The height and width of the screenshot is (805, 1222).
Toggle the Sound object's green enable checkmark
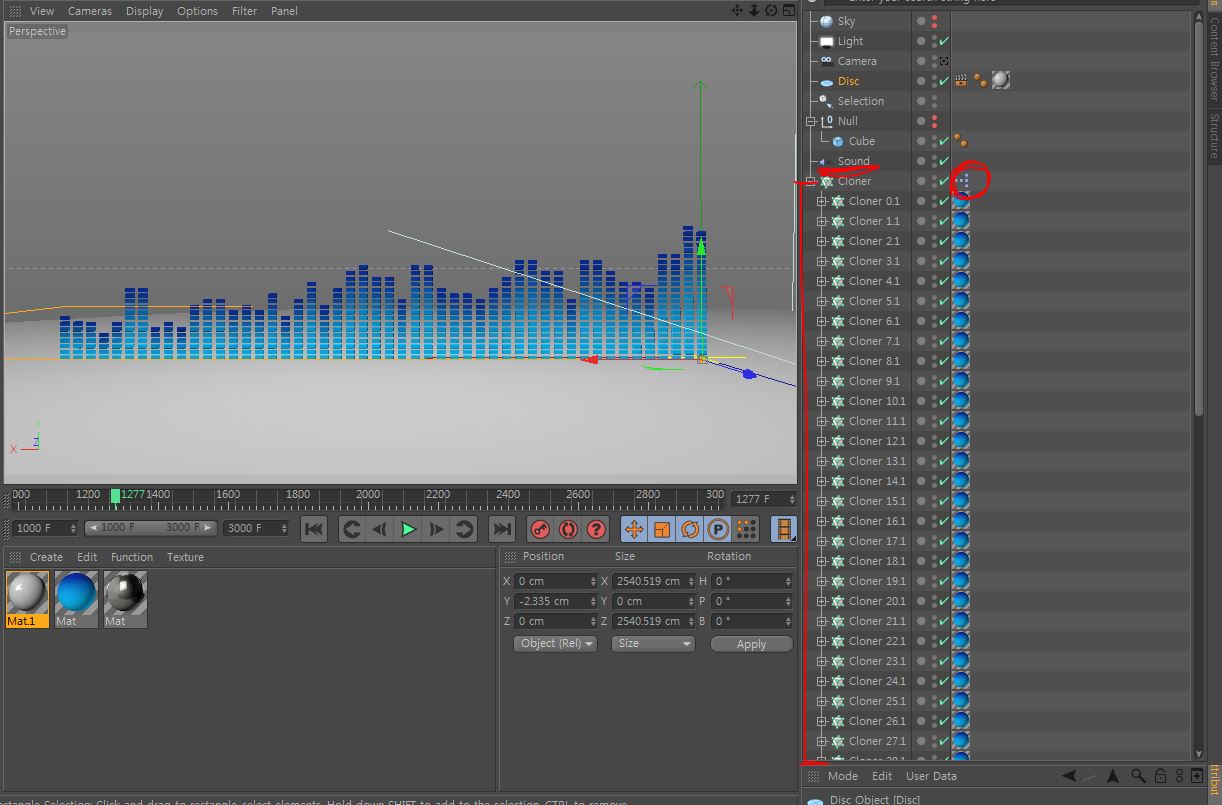944,161
